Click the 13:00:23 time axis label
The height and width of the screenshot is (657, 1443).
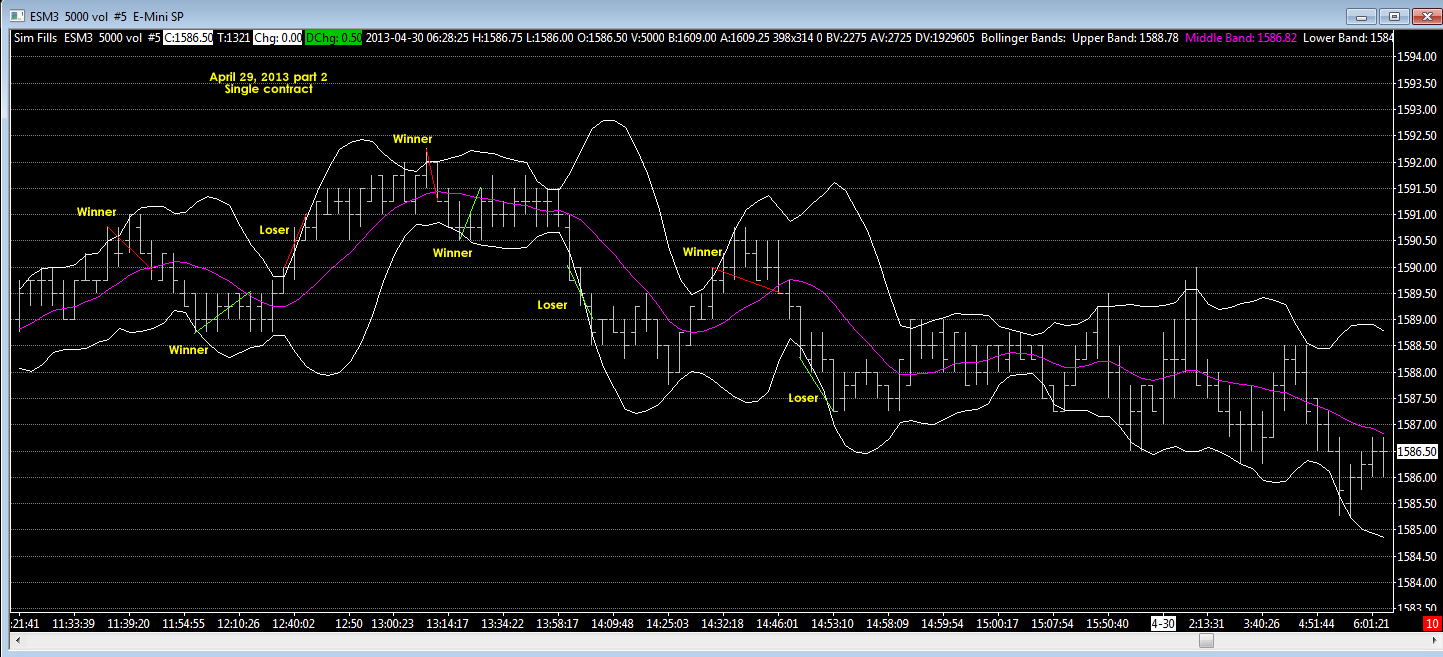tap(392, 623)
